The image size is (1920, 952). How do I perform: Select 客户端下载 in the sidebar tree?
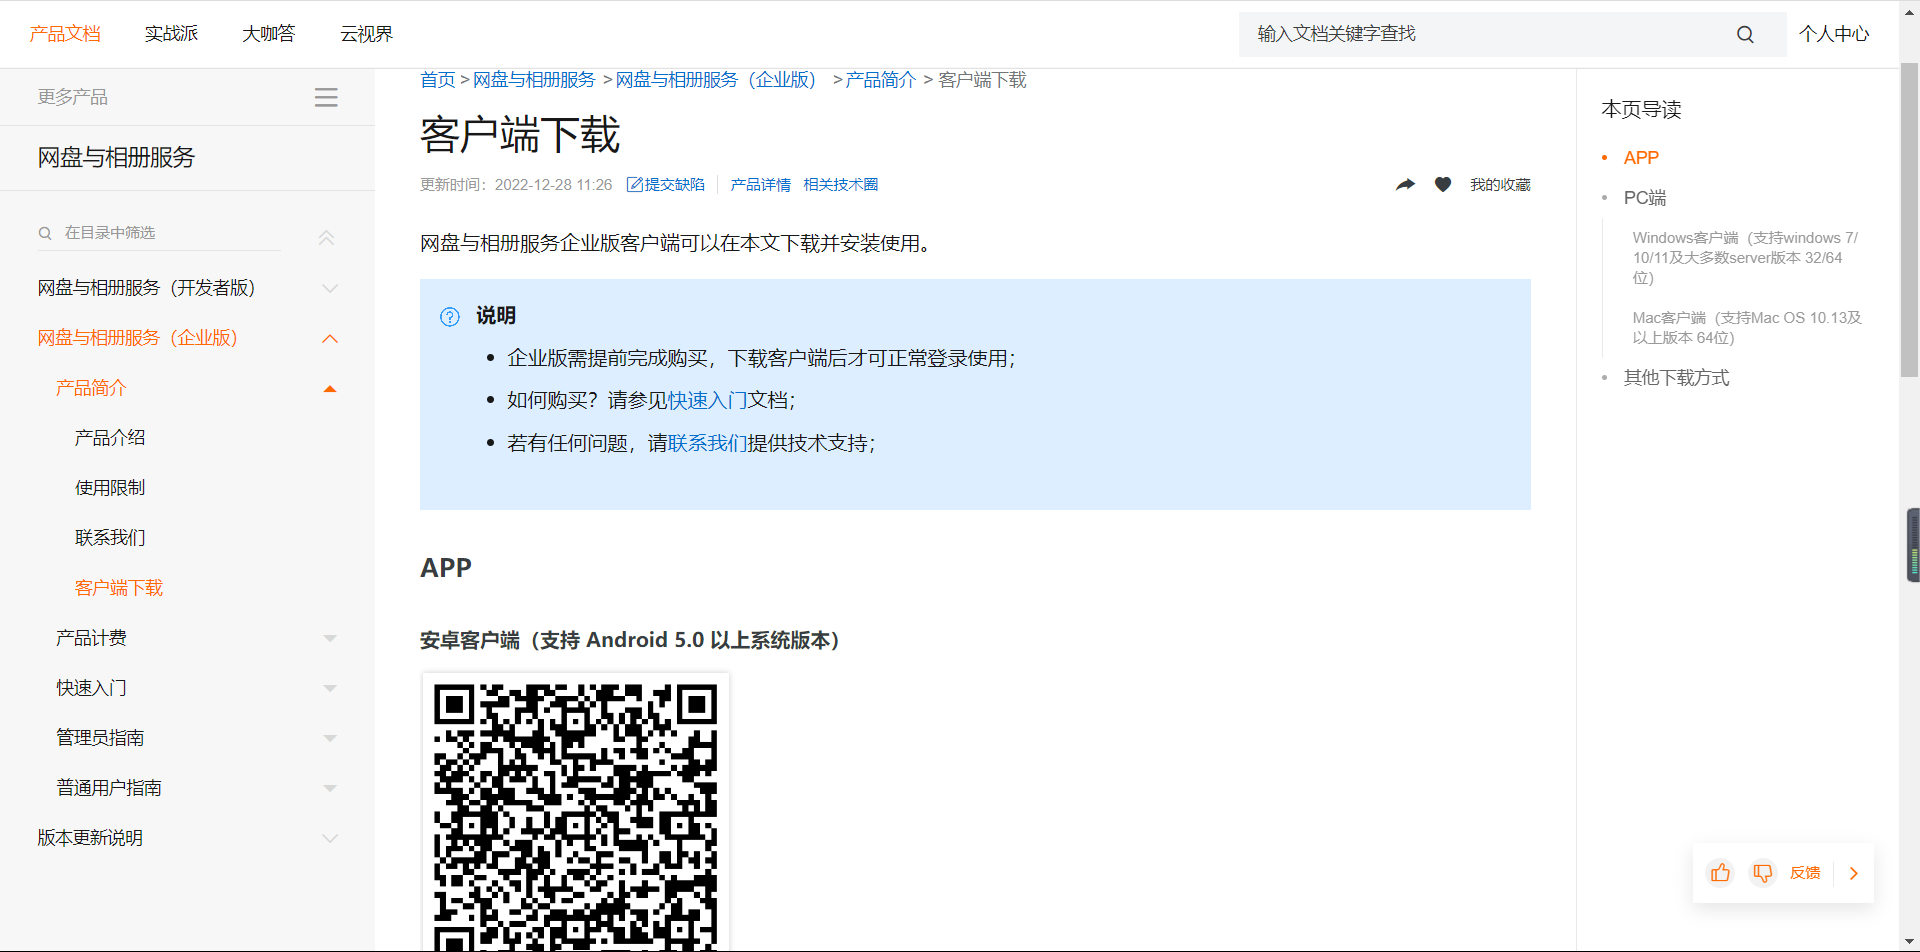(x=119, y=588)
